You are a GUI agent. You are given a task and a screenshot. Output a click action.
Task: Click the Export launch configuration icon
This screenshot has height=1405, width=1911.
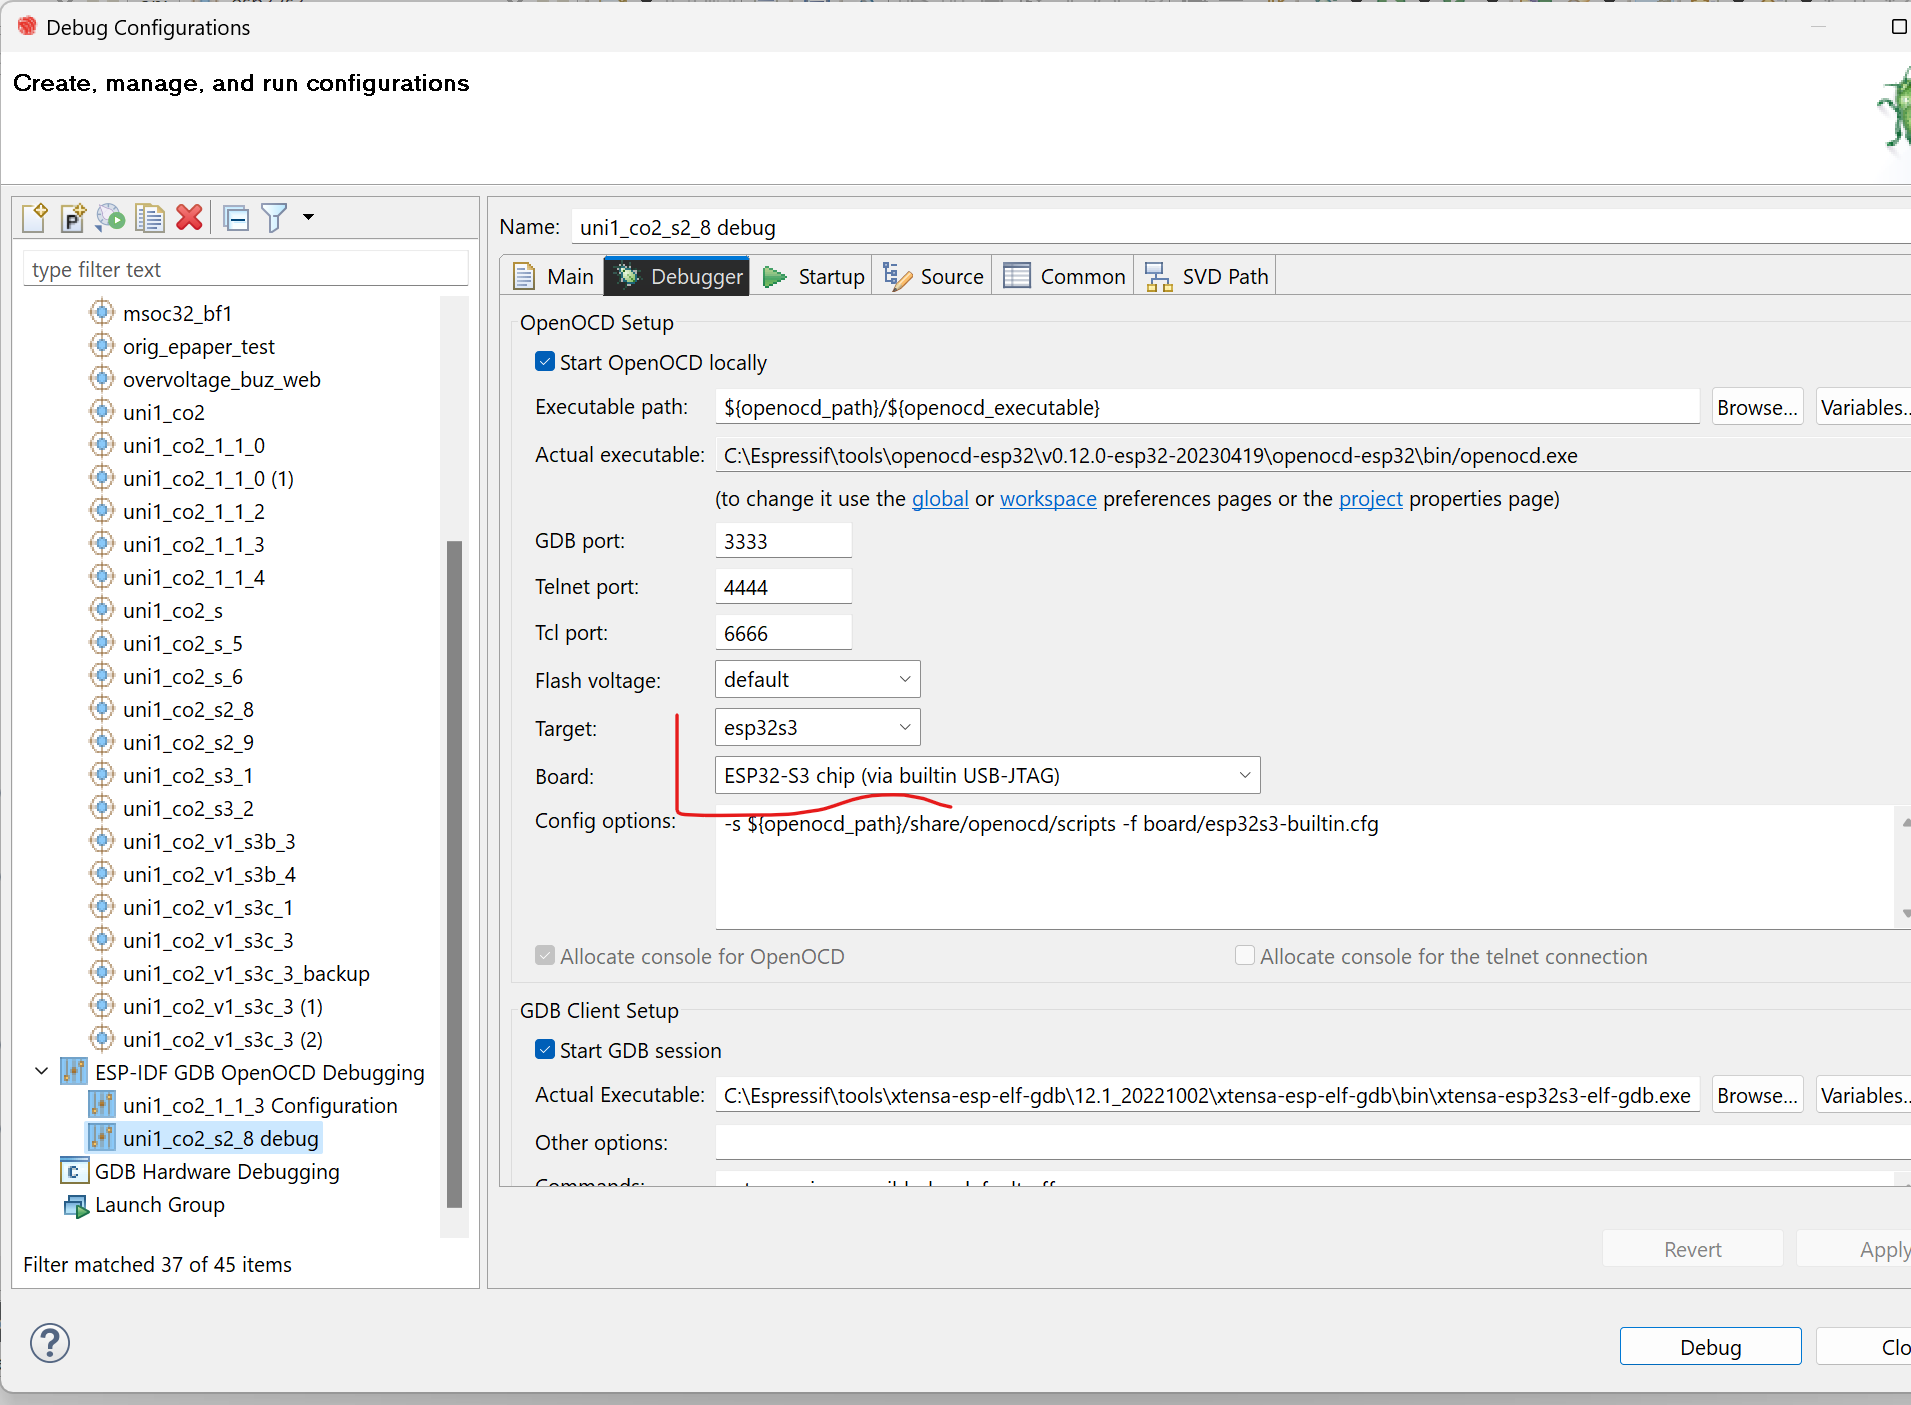click(110, 217)
